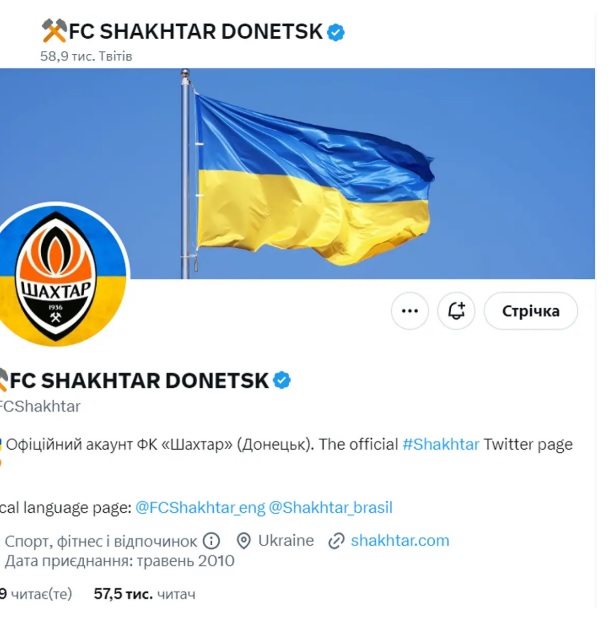Click the Стрічка follow button
Viewport: 614px width, 644px height.
pyautogui.click(x=531, y=311)
